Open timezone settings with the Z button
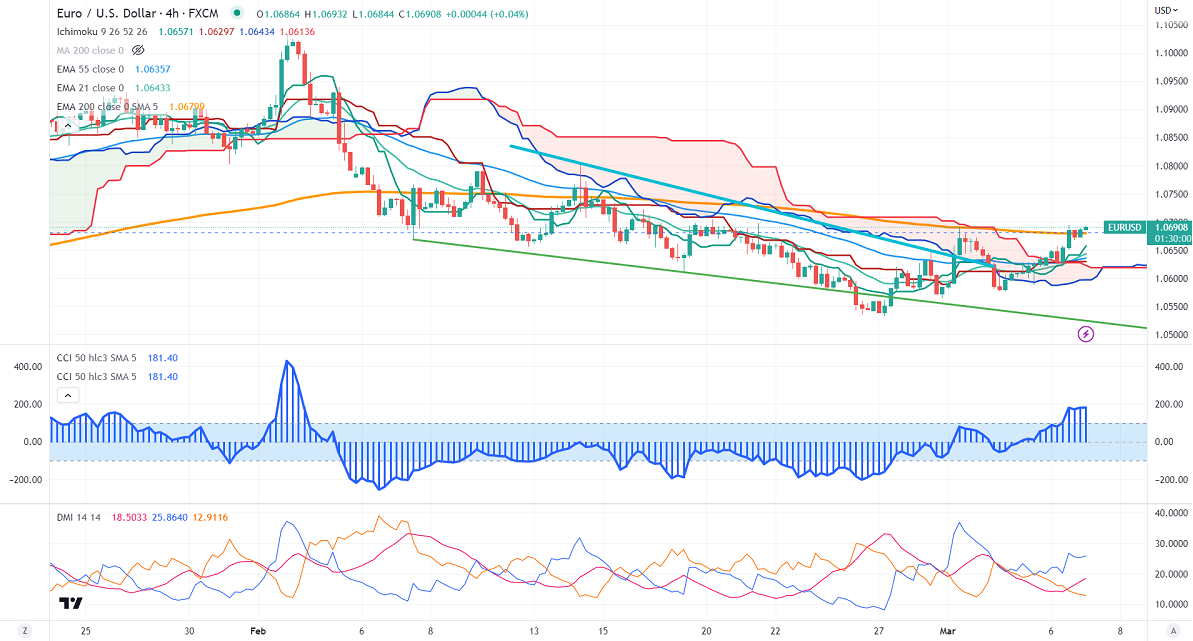Image resolution: width=1193 pixels, height=641 pixels. [26, 632]
